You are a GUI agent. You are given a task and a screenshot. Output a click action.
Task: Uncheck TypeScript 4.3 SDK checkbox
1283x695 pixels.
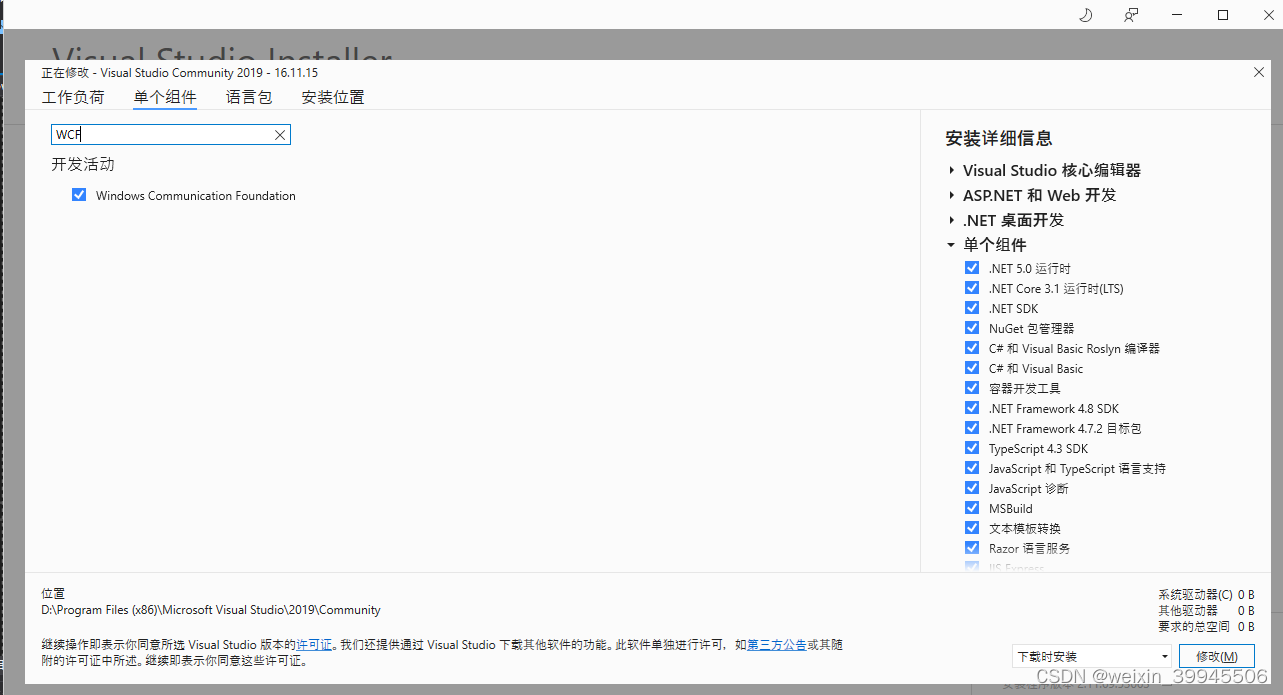tap(972, 448)
